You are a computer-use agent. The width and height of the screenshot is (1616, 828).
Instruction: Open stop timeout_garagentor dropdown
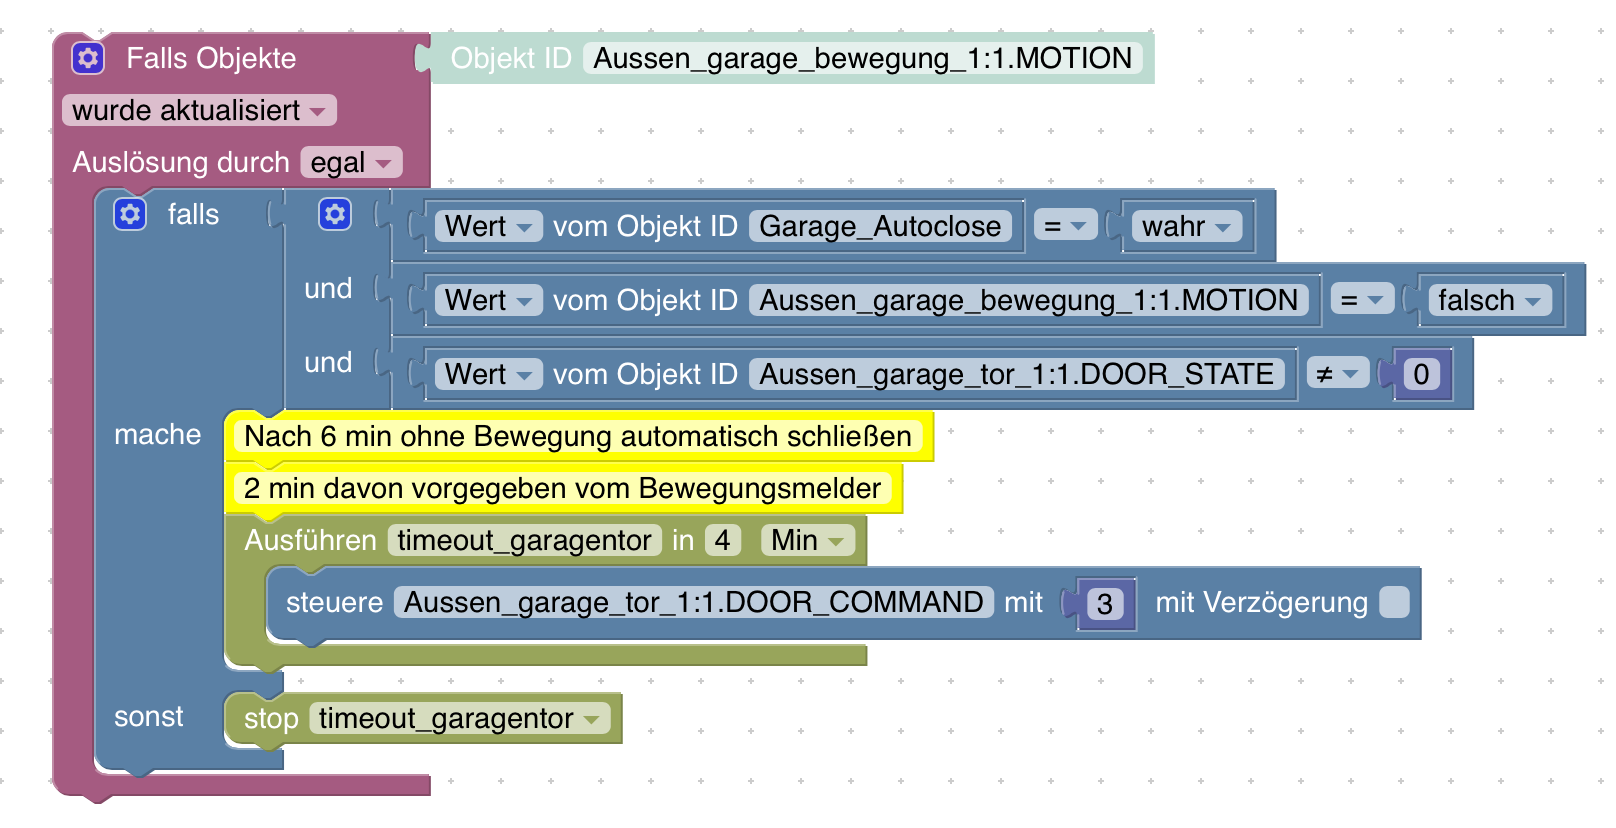pos(459,718)
